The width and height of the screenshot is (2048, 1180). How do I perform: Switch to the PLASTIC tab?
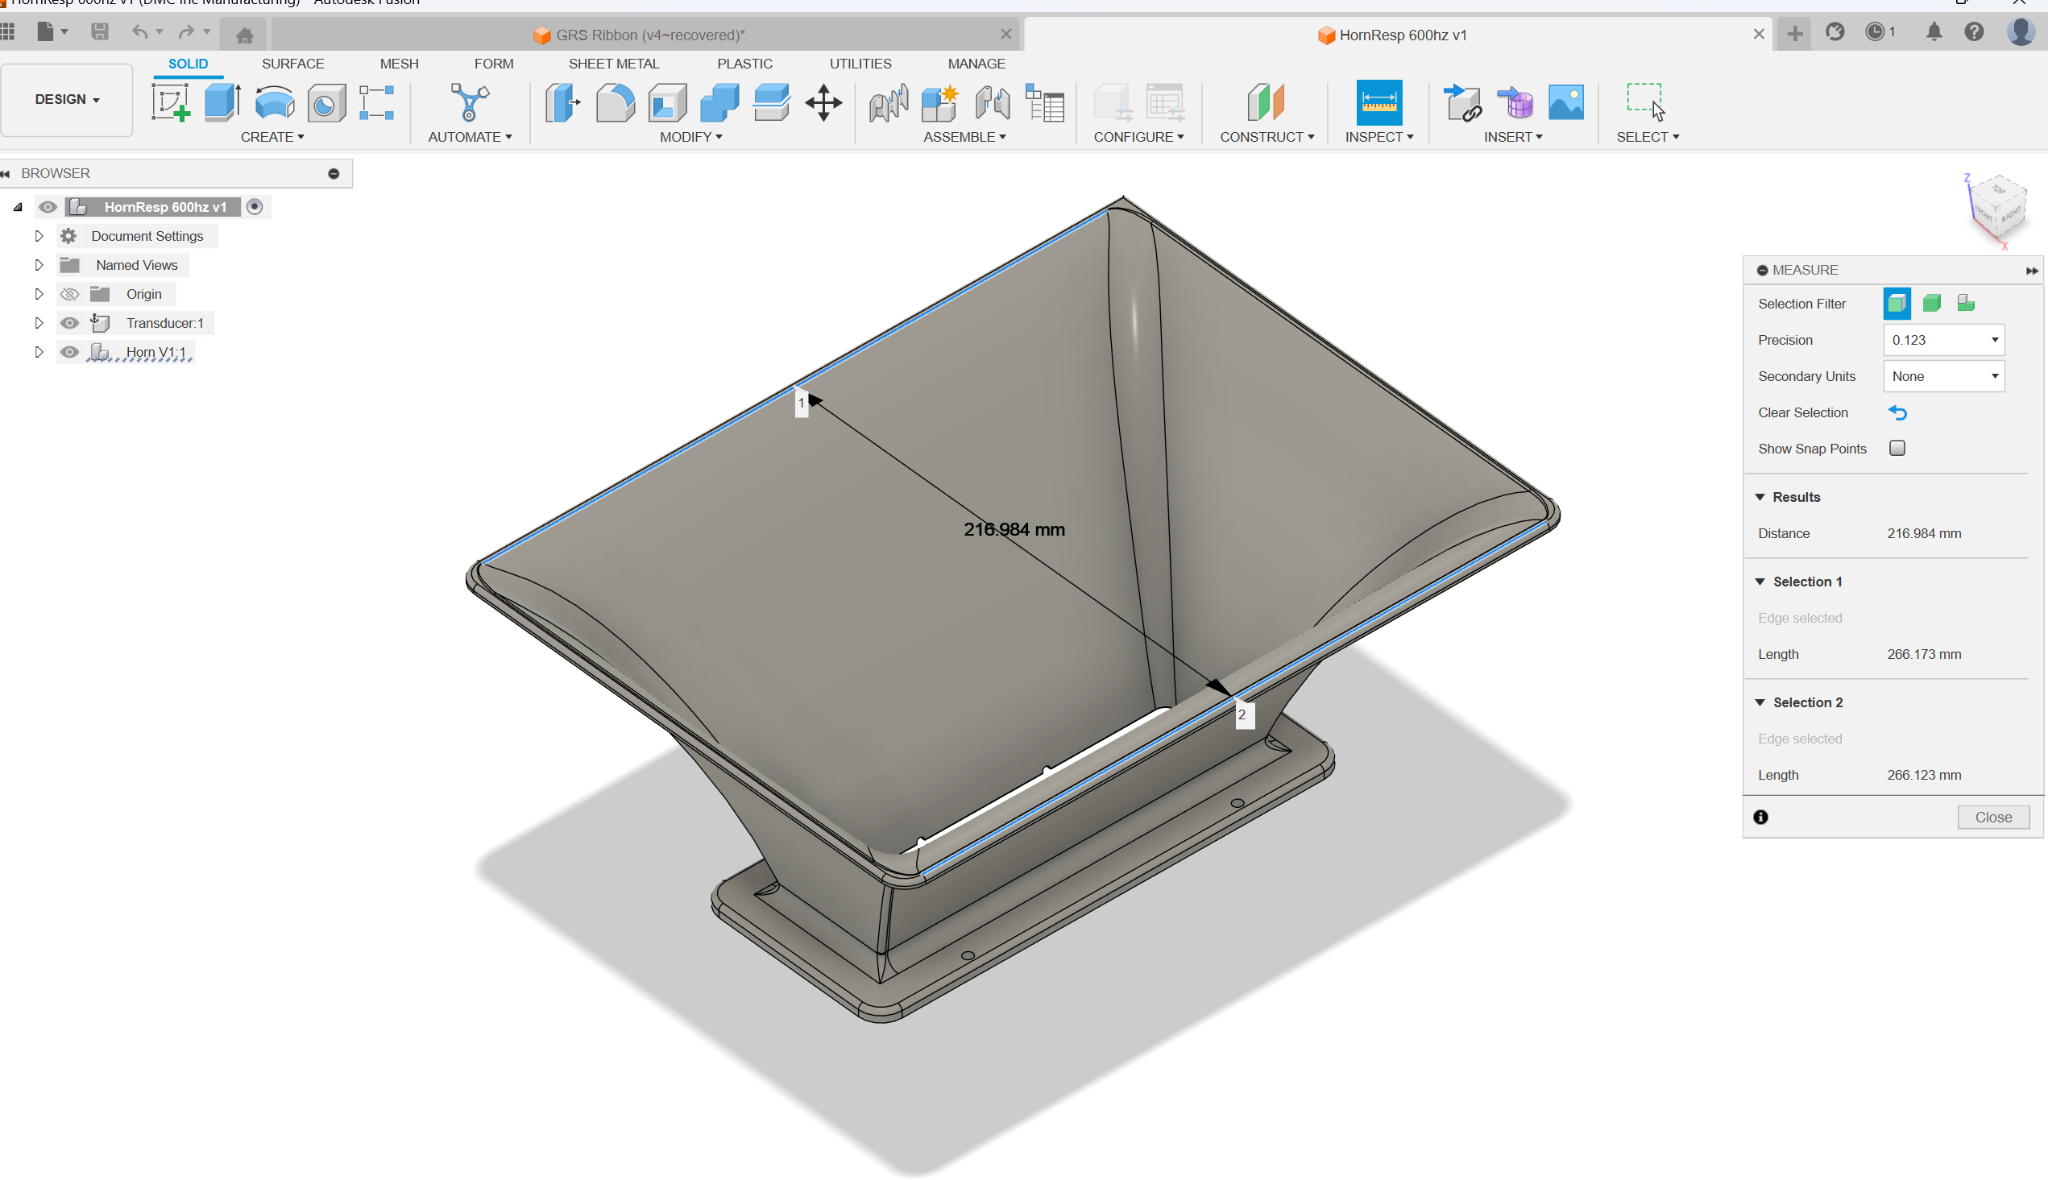pos(745,63)
